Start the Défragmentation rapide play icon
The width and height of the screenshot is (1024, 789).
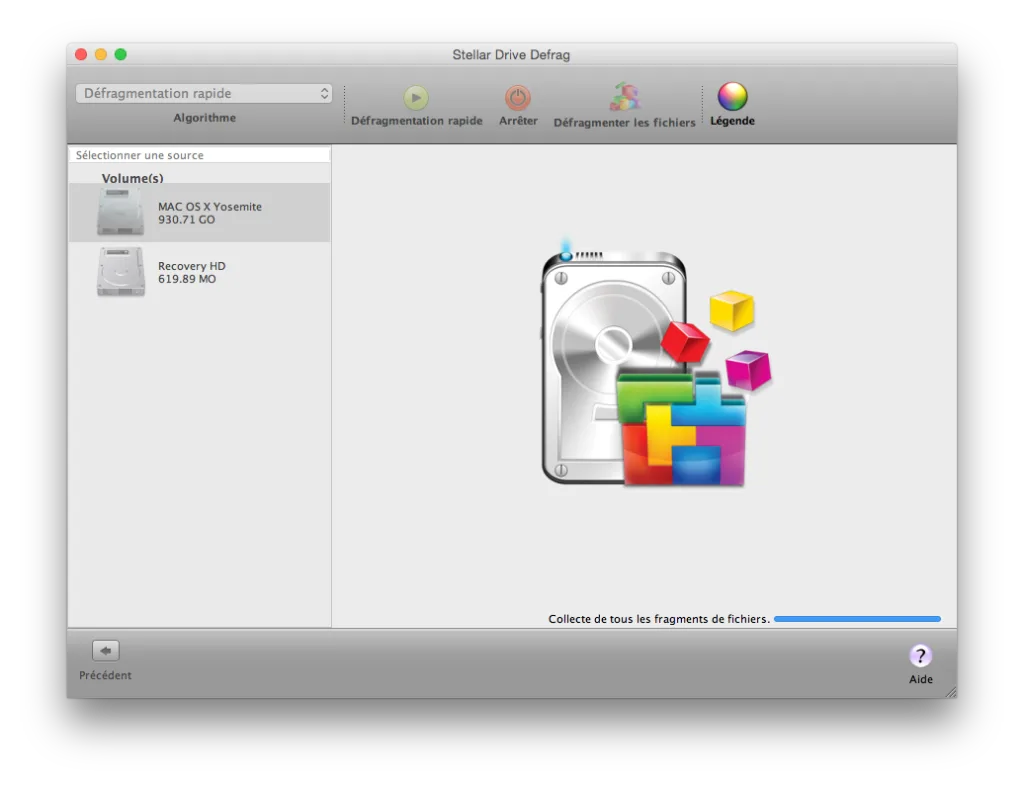point(416,98)
